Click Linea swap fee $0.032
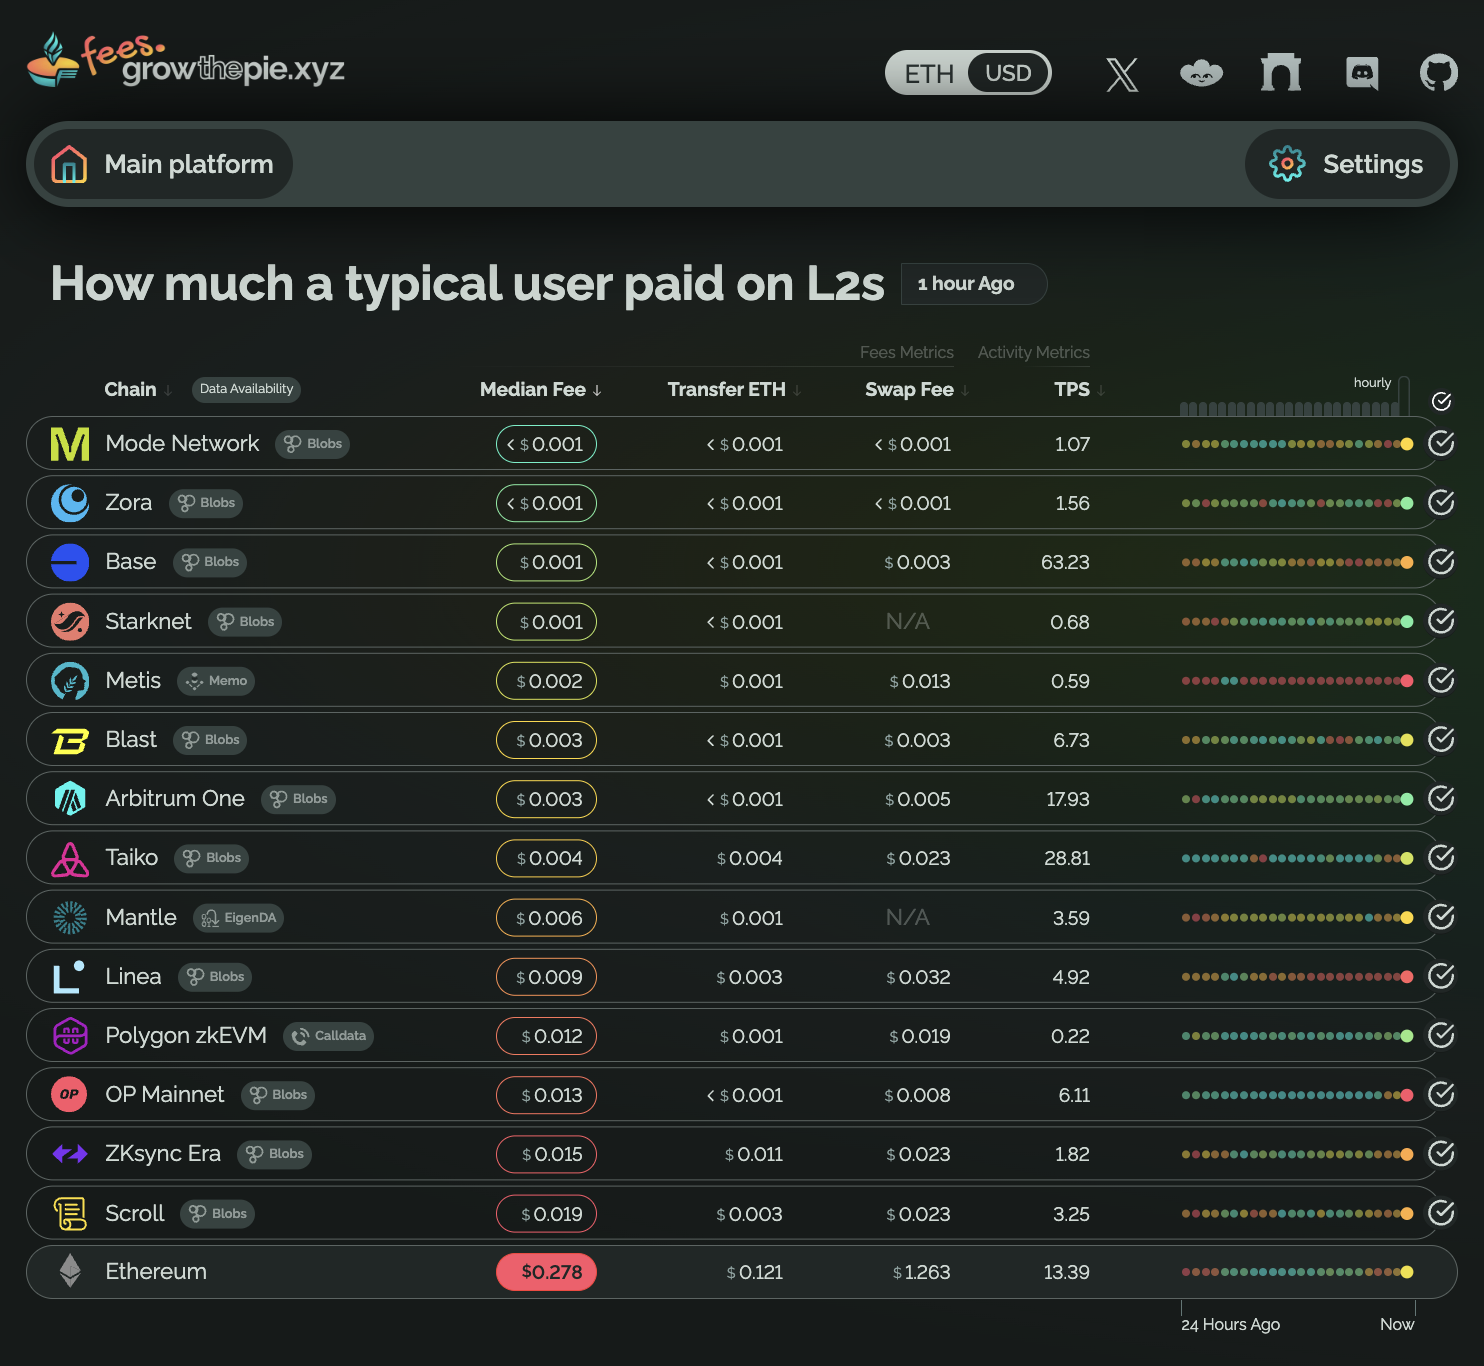Screen dimensions: 1484x1366 [x=918, y=977]
